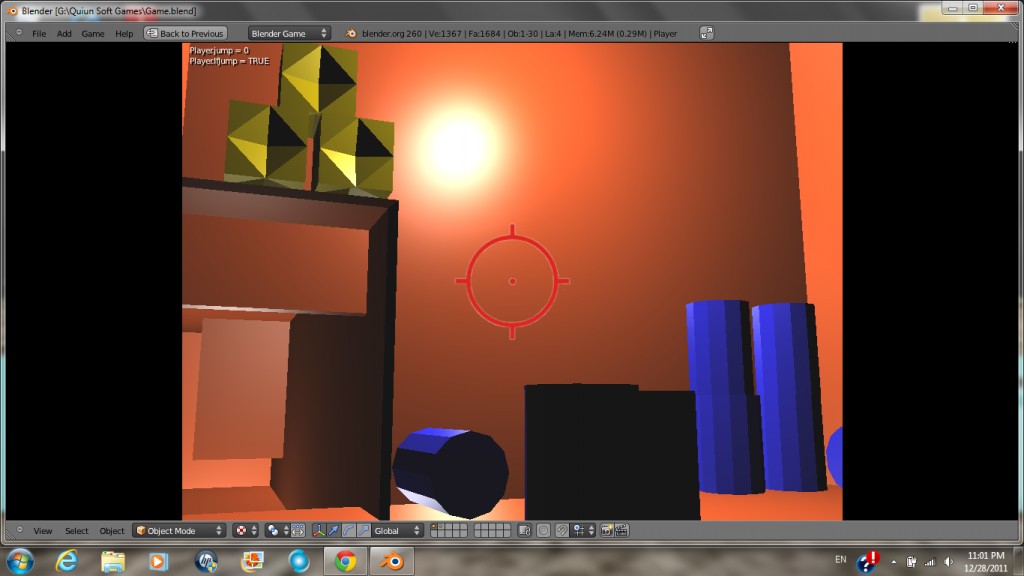Select the translate manipulator arrow icon
The height and width of the screenshot is (576, 1024).
[332, 530]
